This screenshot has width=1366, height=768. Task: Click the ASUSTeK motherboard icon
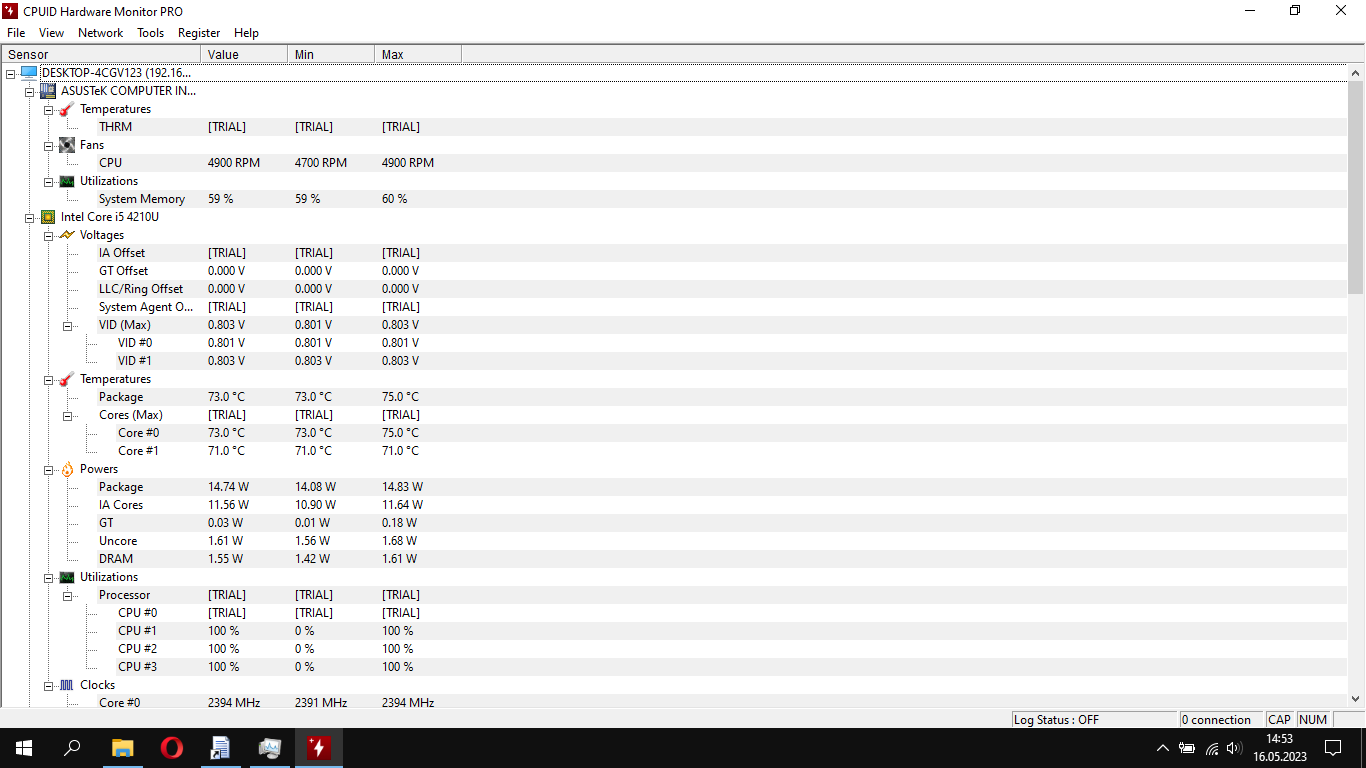(x=48, y=91)
